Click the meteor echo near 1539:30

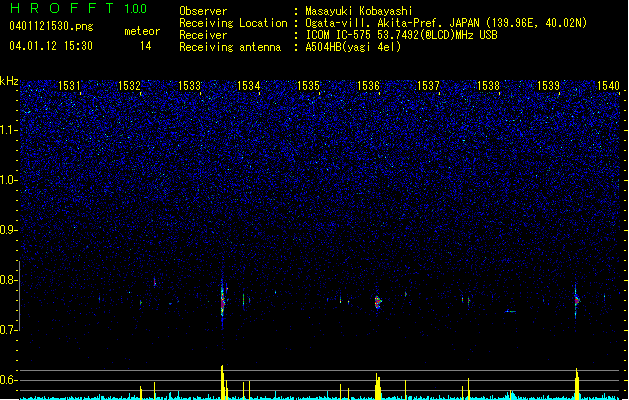(576, 300)
